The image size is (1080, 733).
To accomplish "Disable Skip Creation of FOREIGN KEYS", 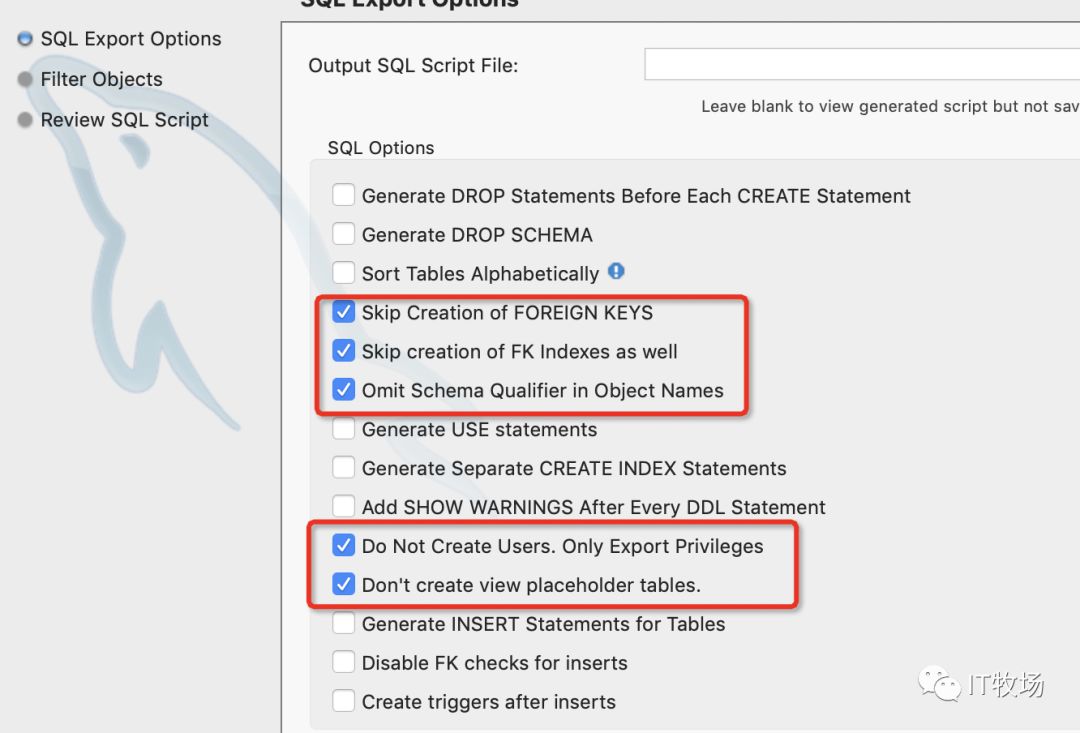I will point(344,312).
